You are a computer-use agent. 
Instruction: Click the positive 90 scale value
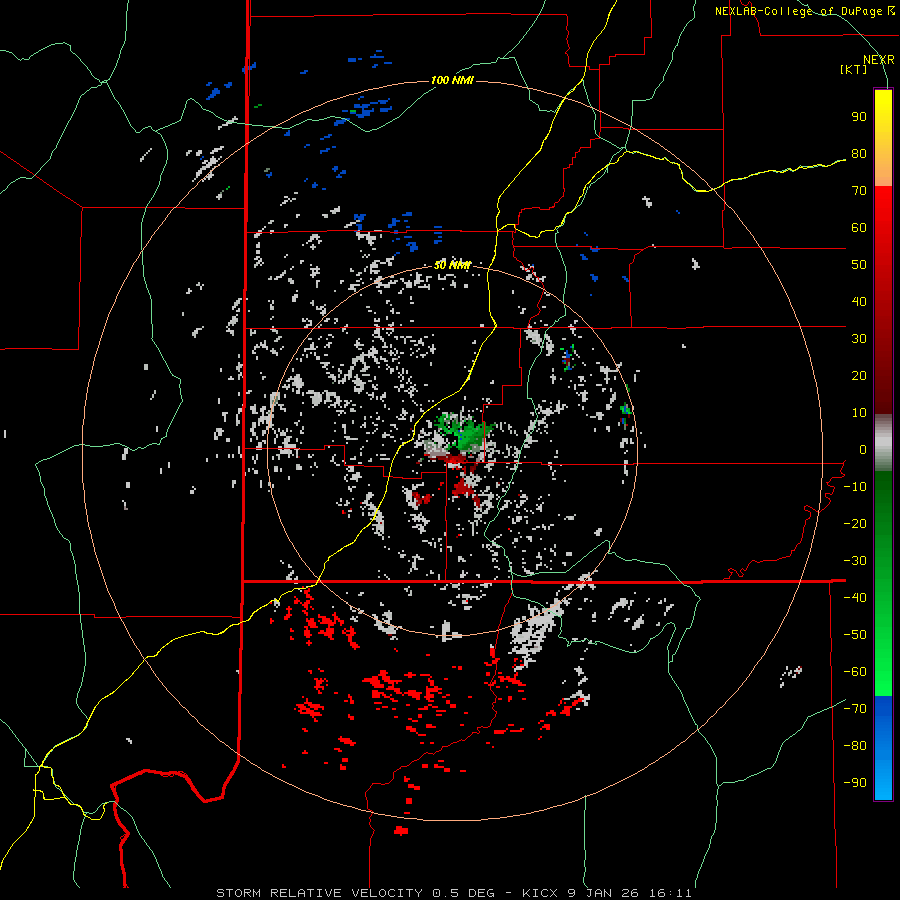859,117
